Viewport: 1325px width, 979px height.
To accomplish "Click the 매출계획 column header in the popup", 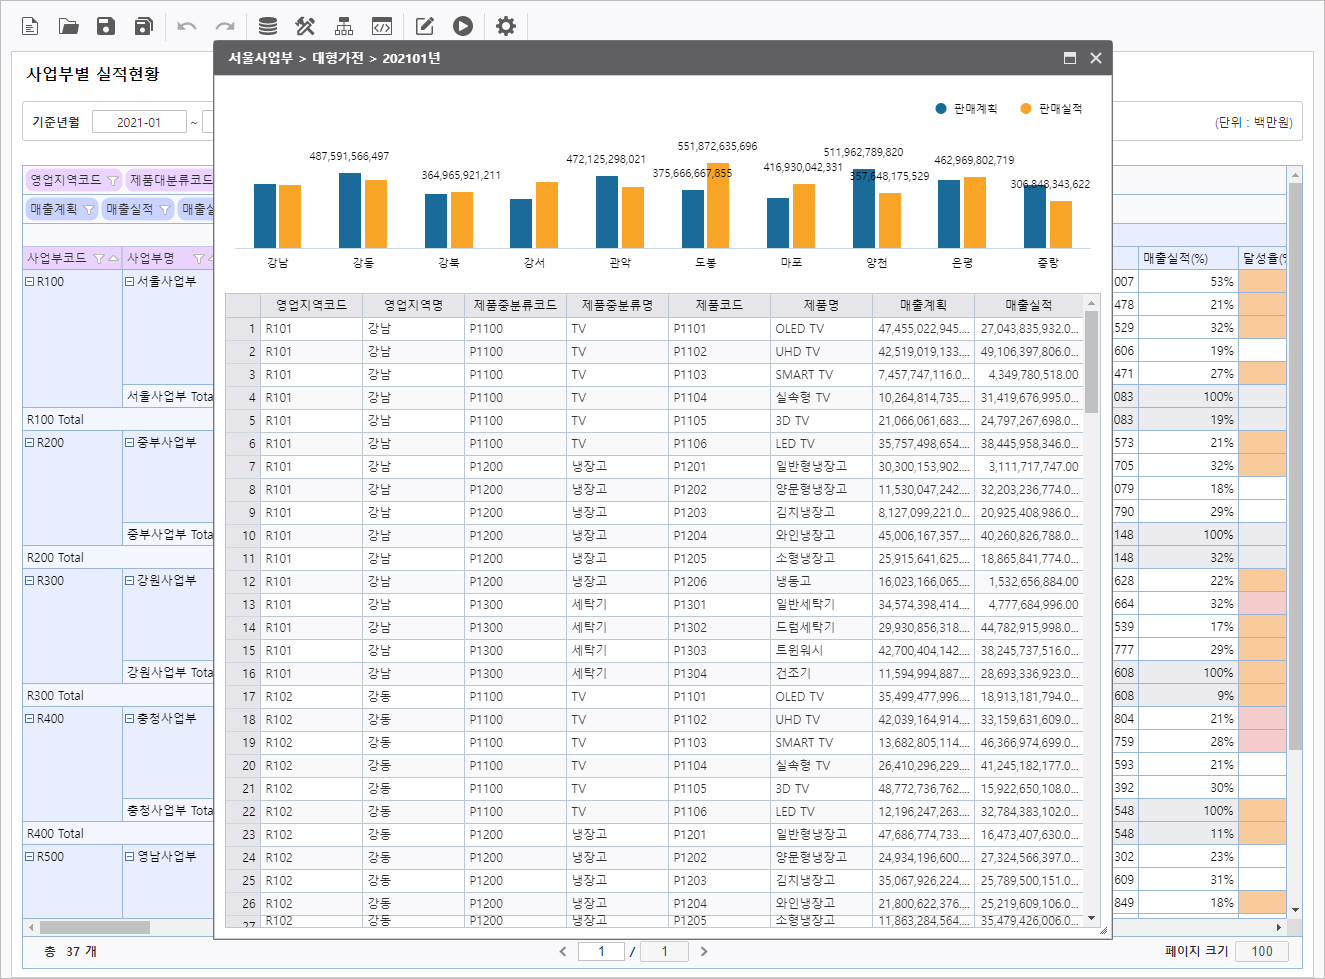I will click(x=923, y=305).
